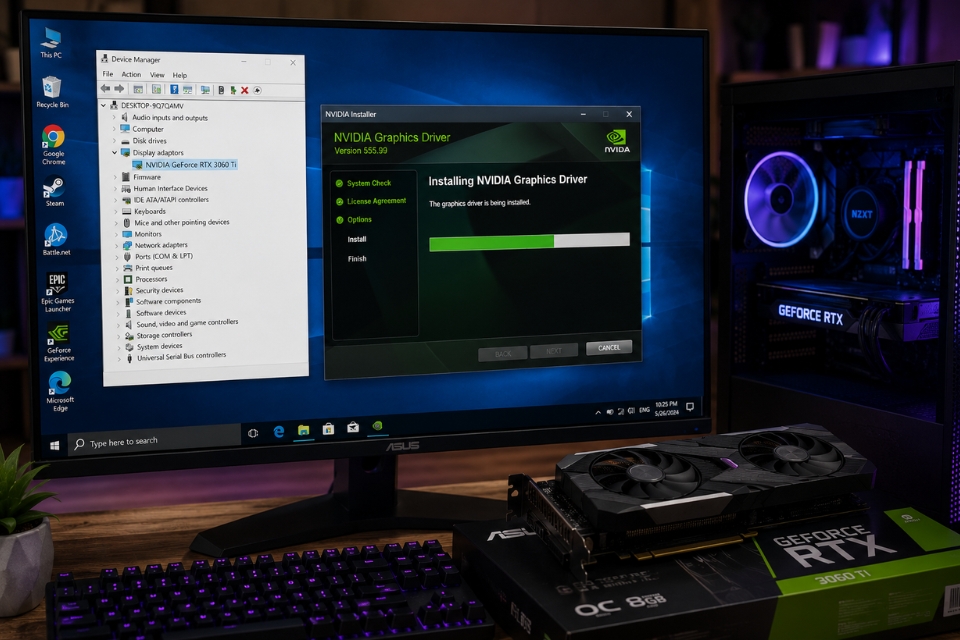Open the Epic Games Launcher shortcut
Screen dimensions: 960x640
point(58,292)
